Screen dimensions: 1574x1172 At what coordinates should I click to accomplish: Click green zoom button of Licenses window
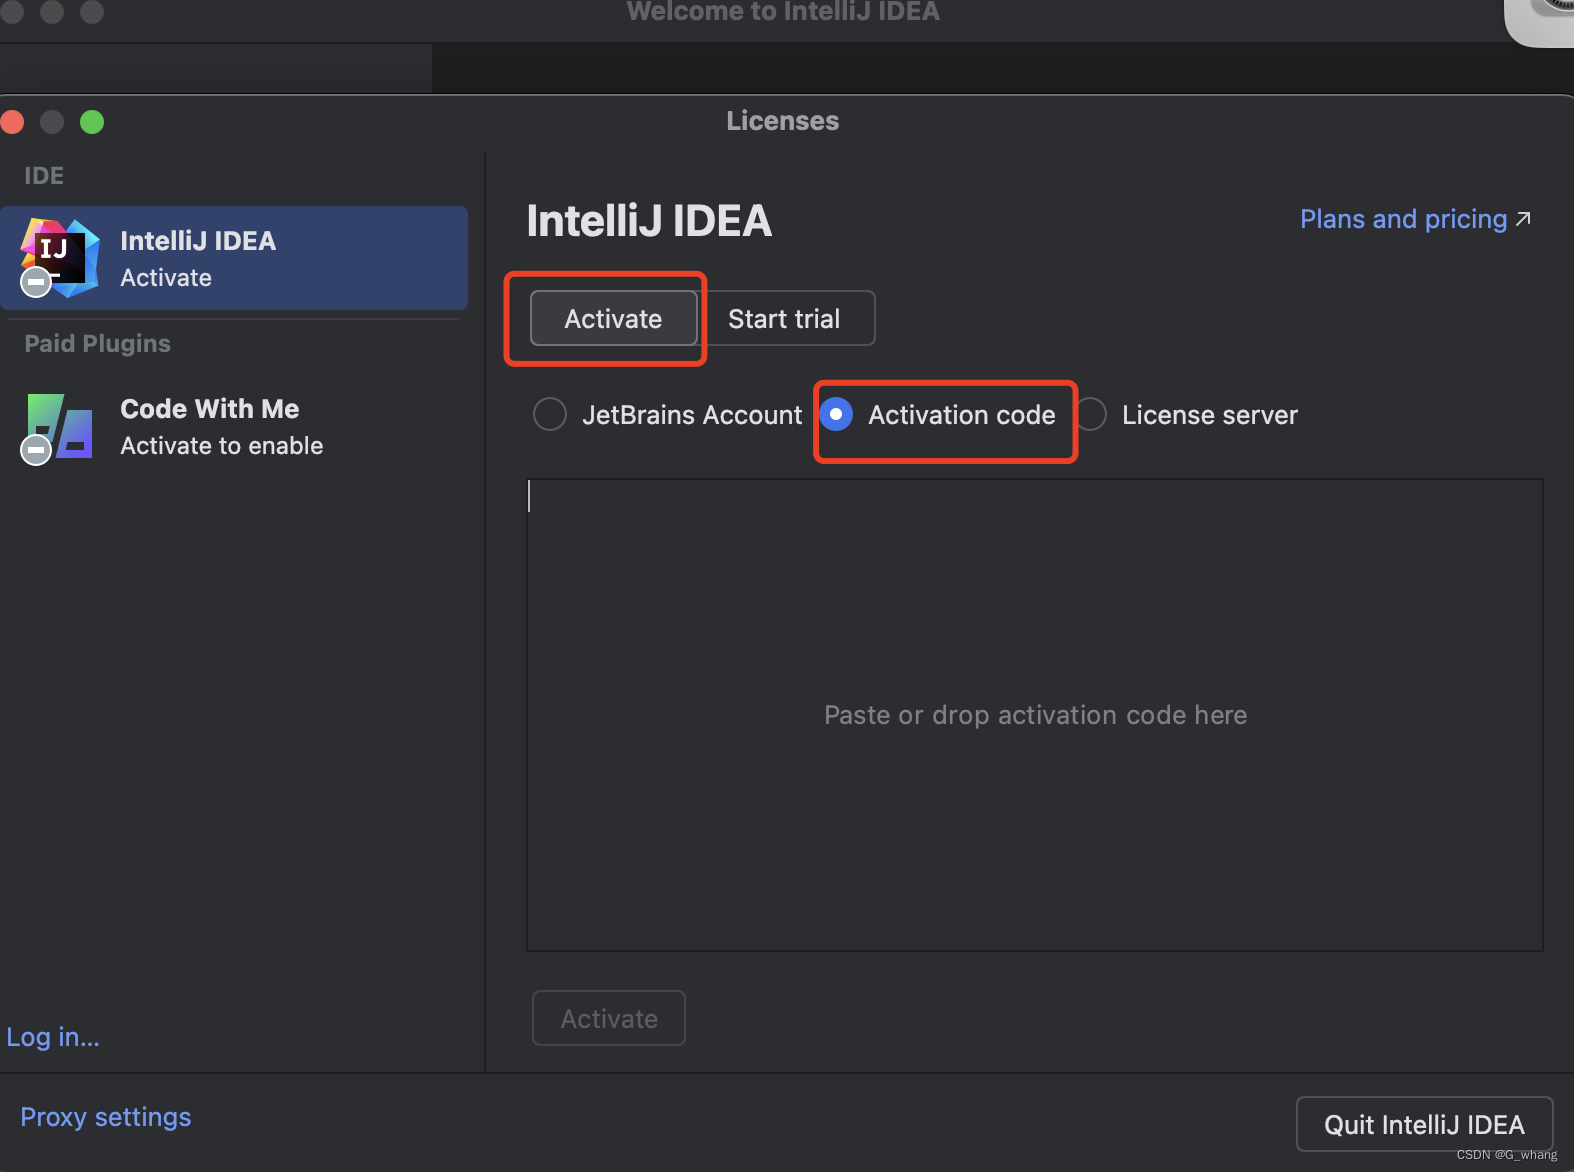(92, 122)
